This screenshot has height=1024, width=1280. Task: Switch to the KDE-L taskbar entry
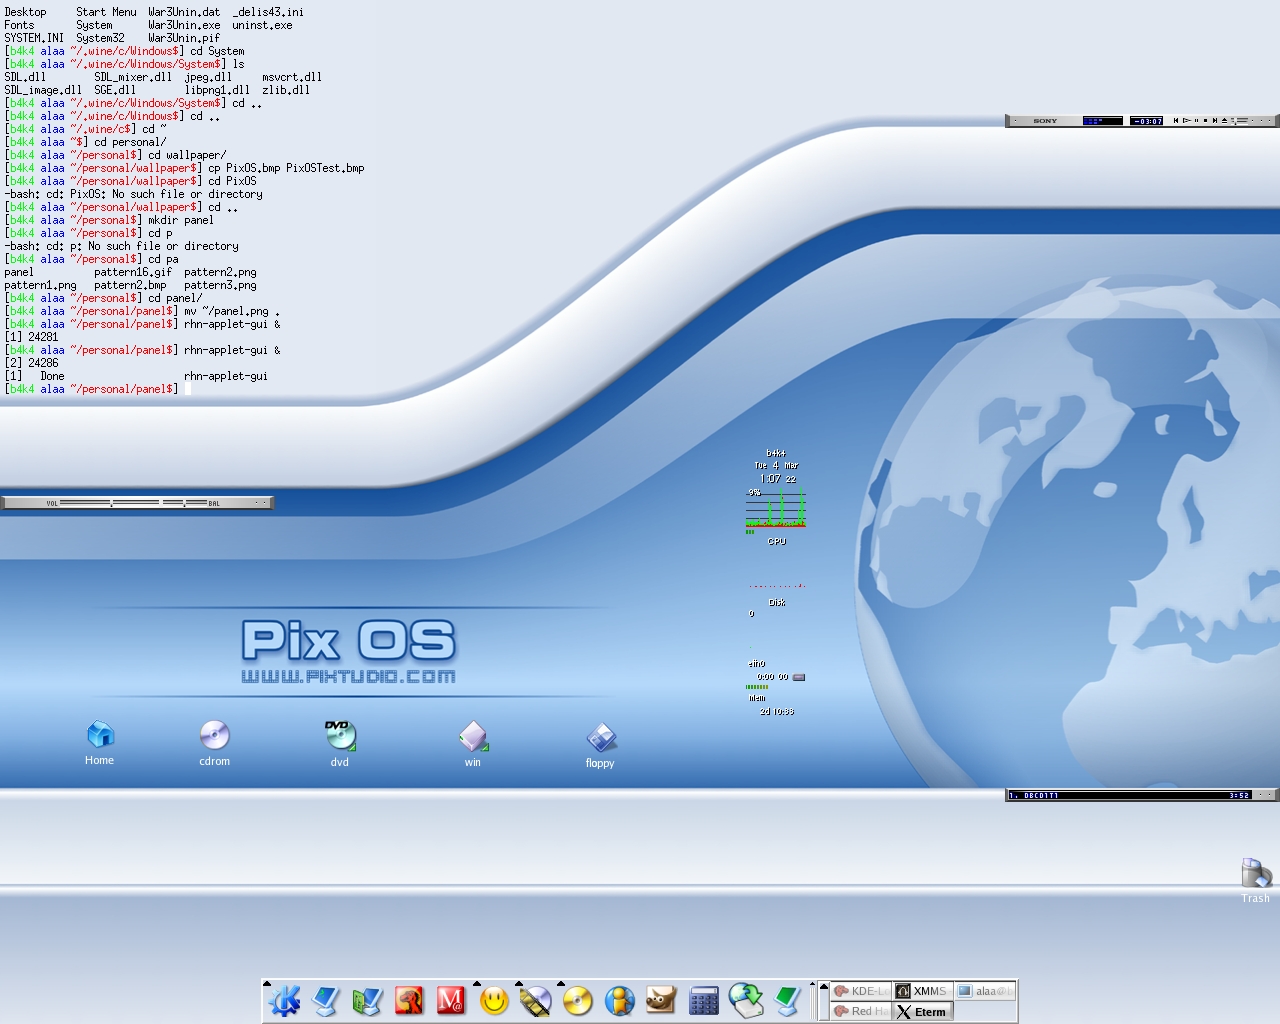click(x=860, y=991)
